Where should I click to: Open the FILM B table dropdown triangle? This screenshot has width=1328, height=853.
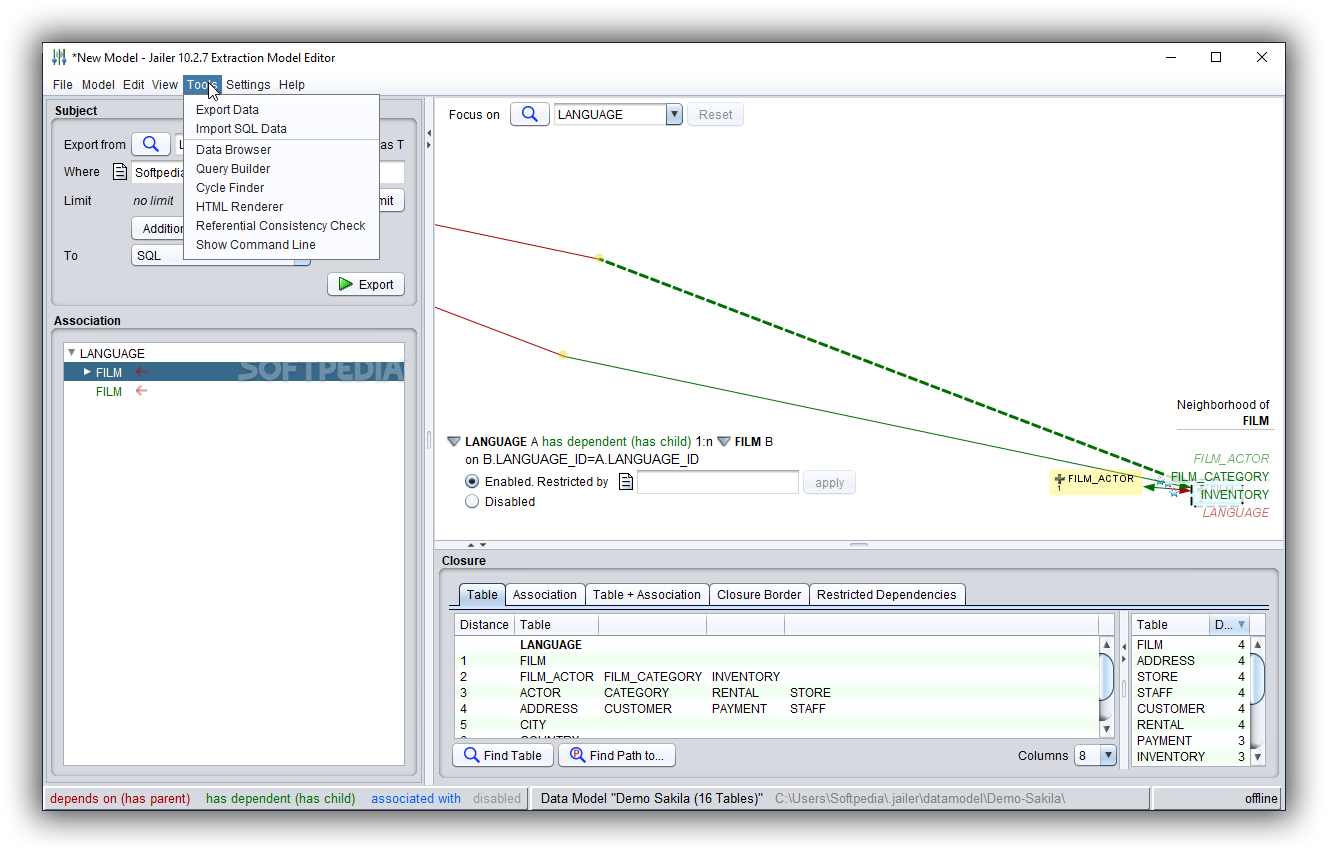pyautogui.click(x=724, y=441)
